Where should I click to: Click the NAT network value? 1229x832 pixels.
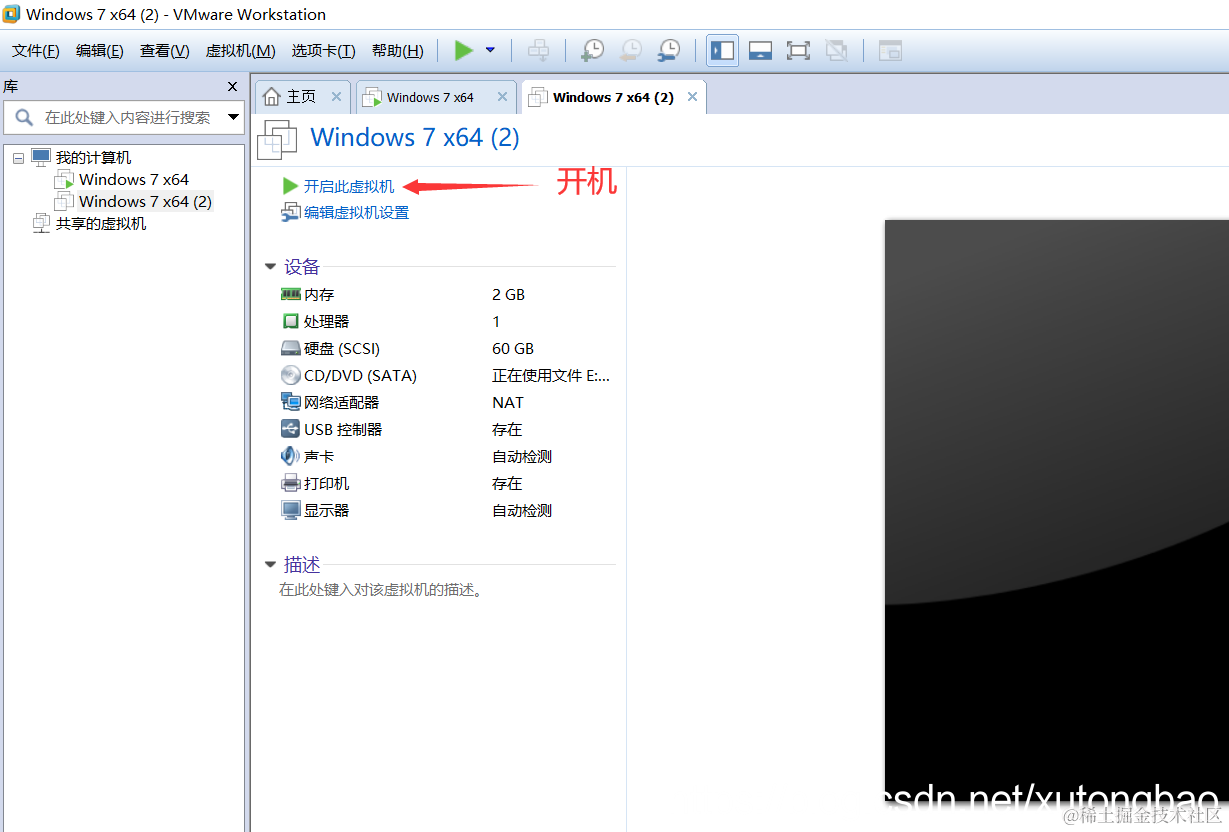click(508, 402)
